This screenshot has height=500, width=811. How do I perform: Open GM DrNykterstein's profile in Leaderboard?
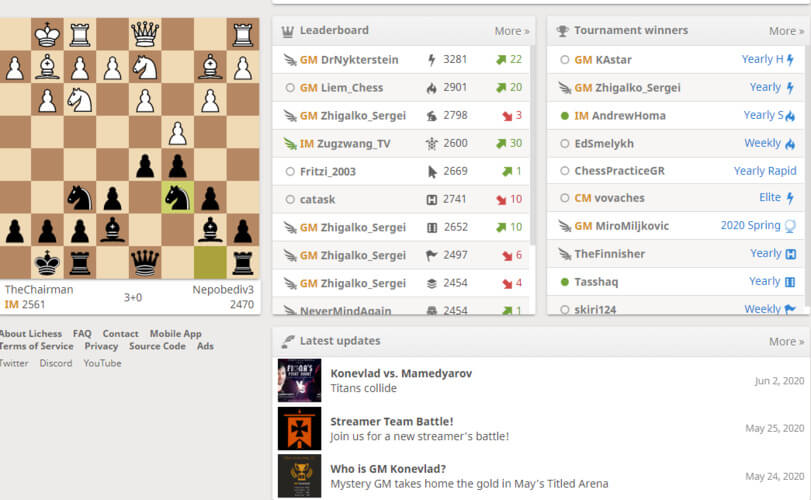coord(349,59)
